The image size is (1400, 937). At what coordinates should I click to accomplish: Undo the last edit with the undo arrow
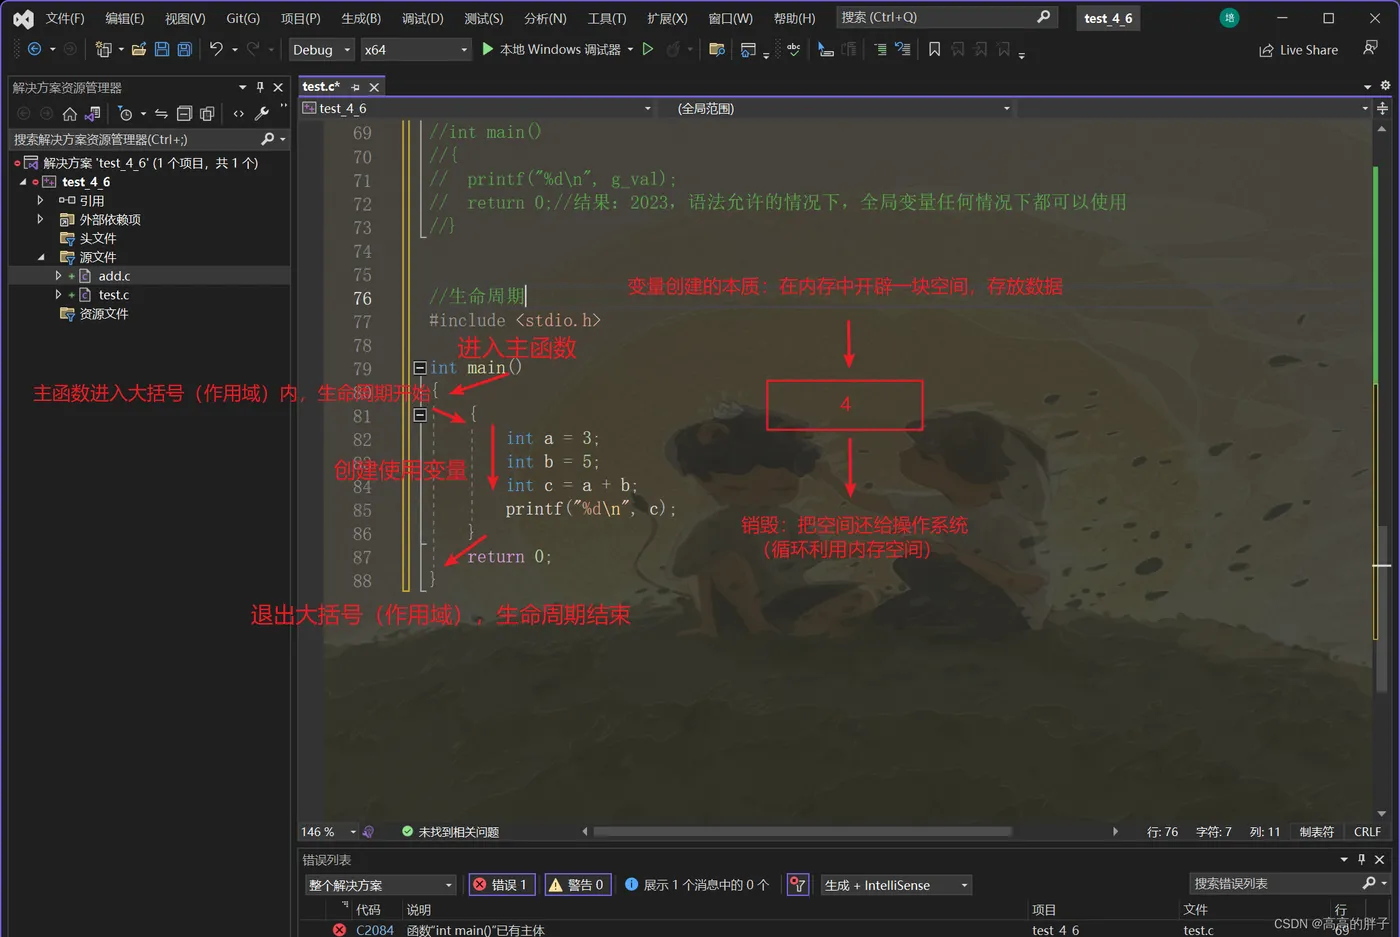click(x=216, y=49)
